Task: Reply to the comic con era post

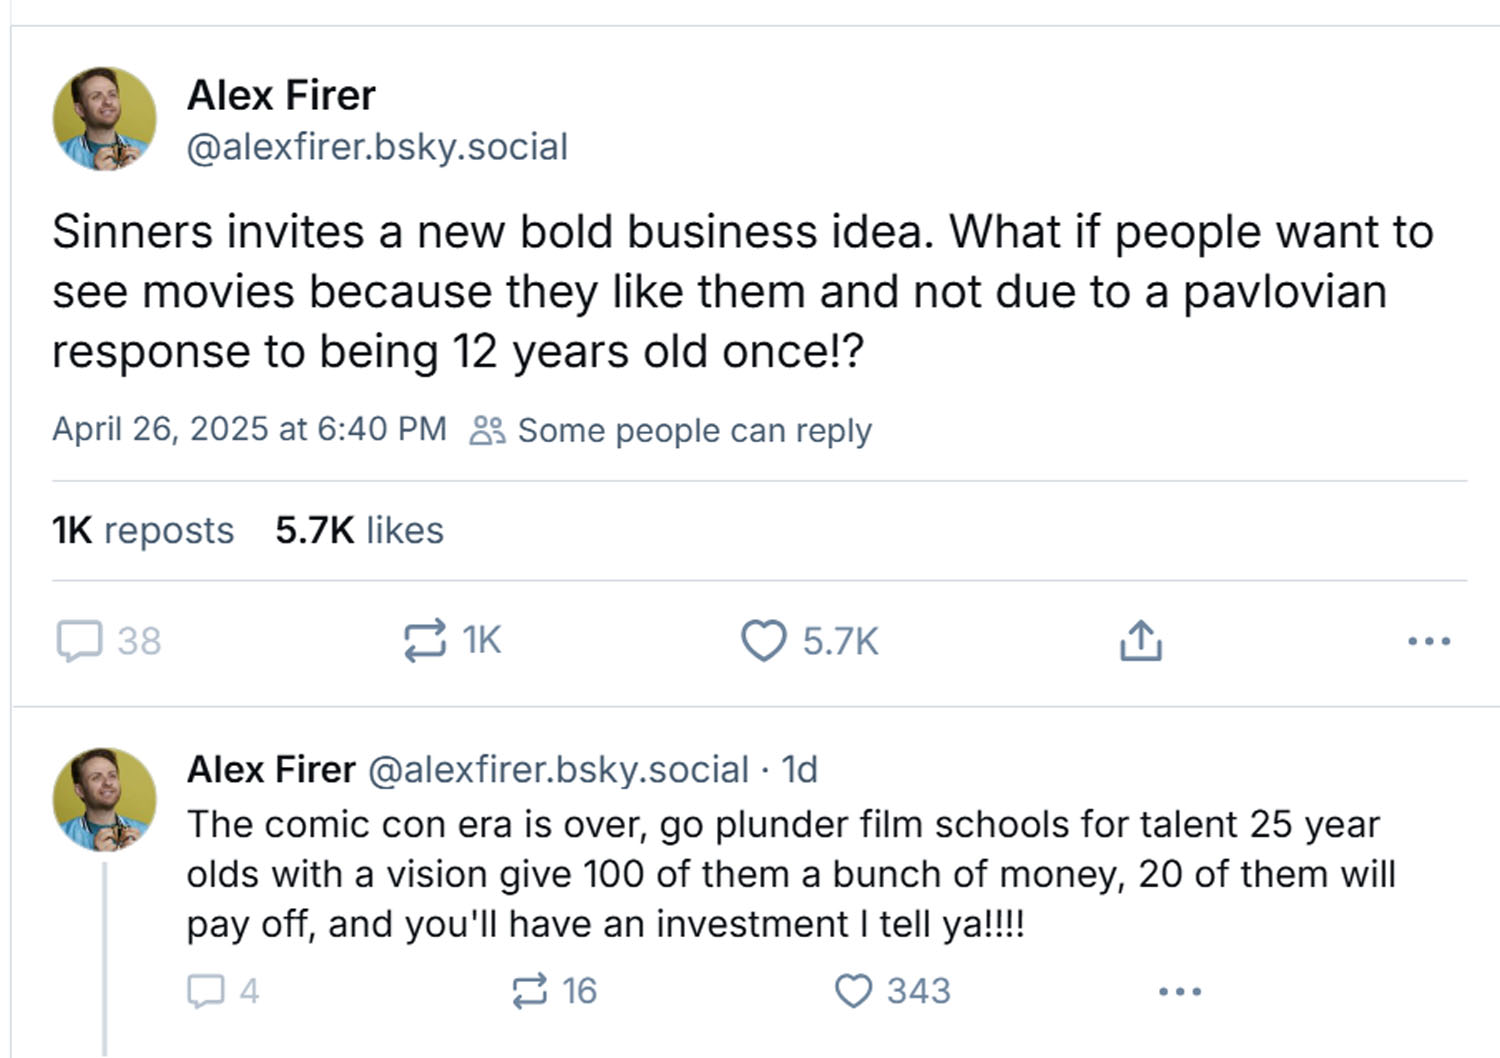Action: pyautogui.click(x=206, y=991)
